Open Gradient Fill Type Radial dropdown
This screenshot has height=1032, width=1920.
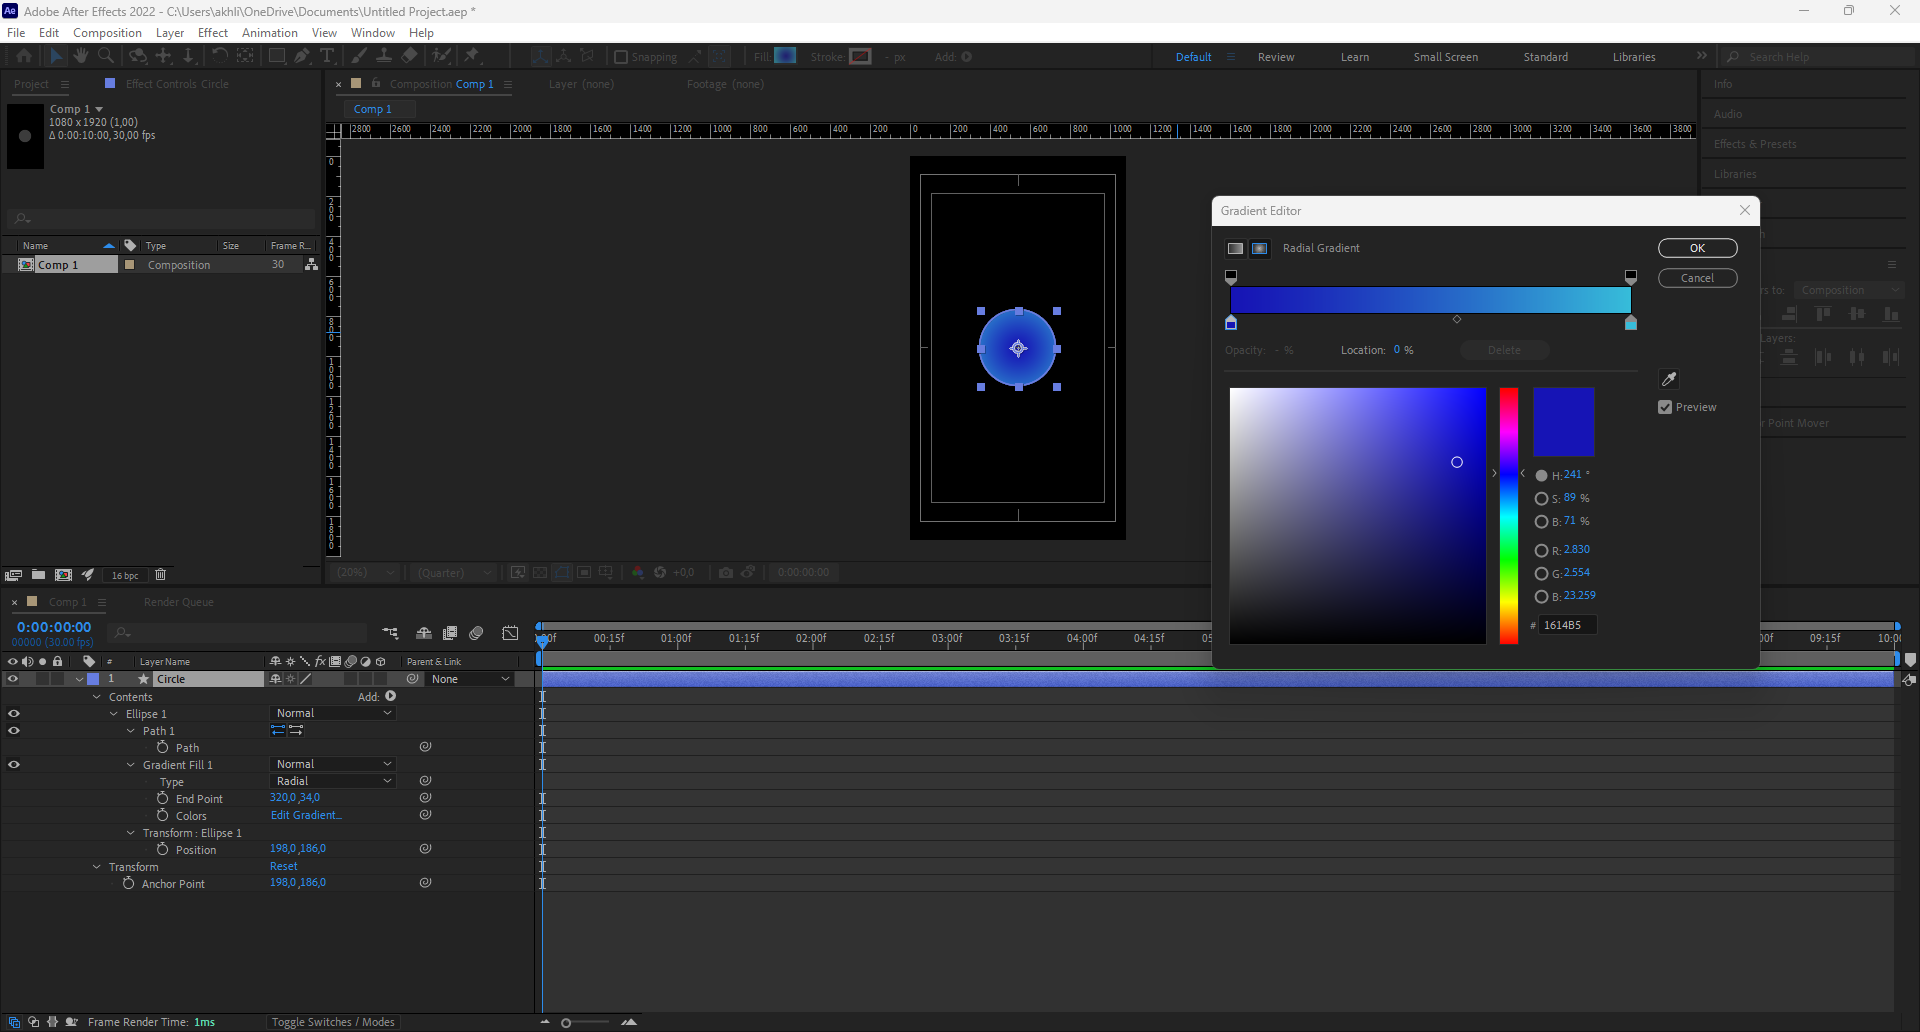(x=333, y=781)
